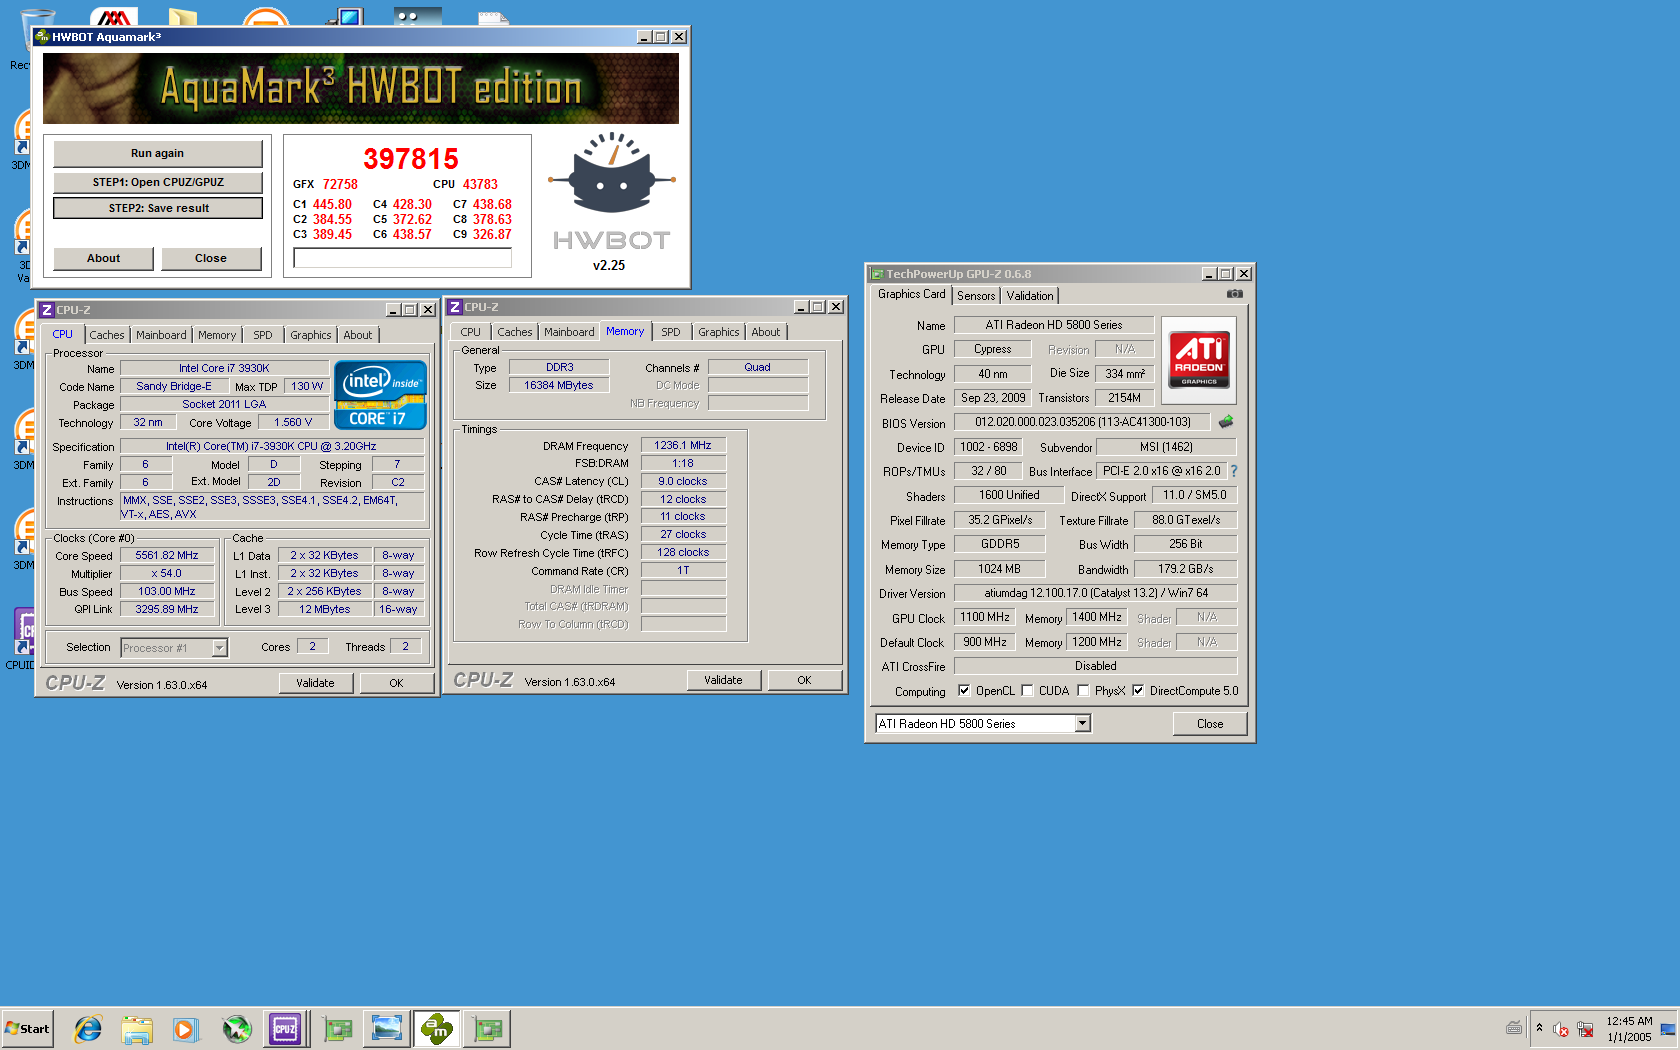Click the green jet icon in taskbar

click(236, 1028)
